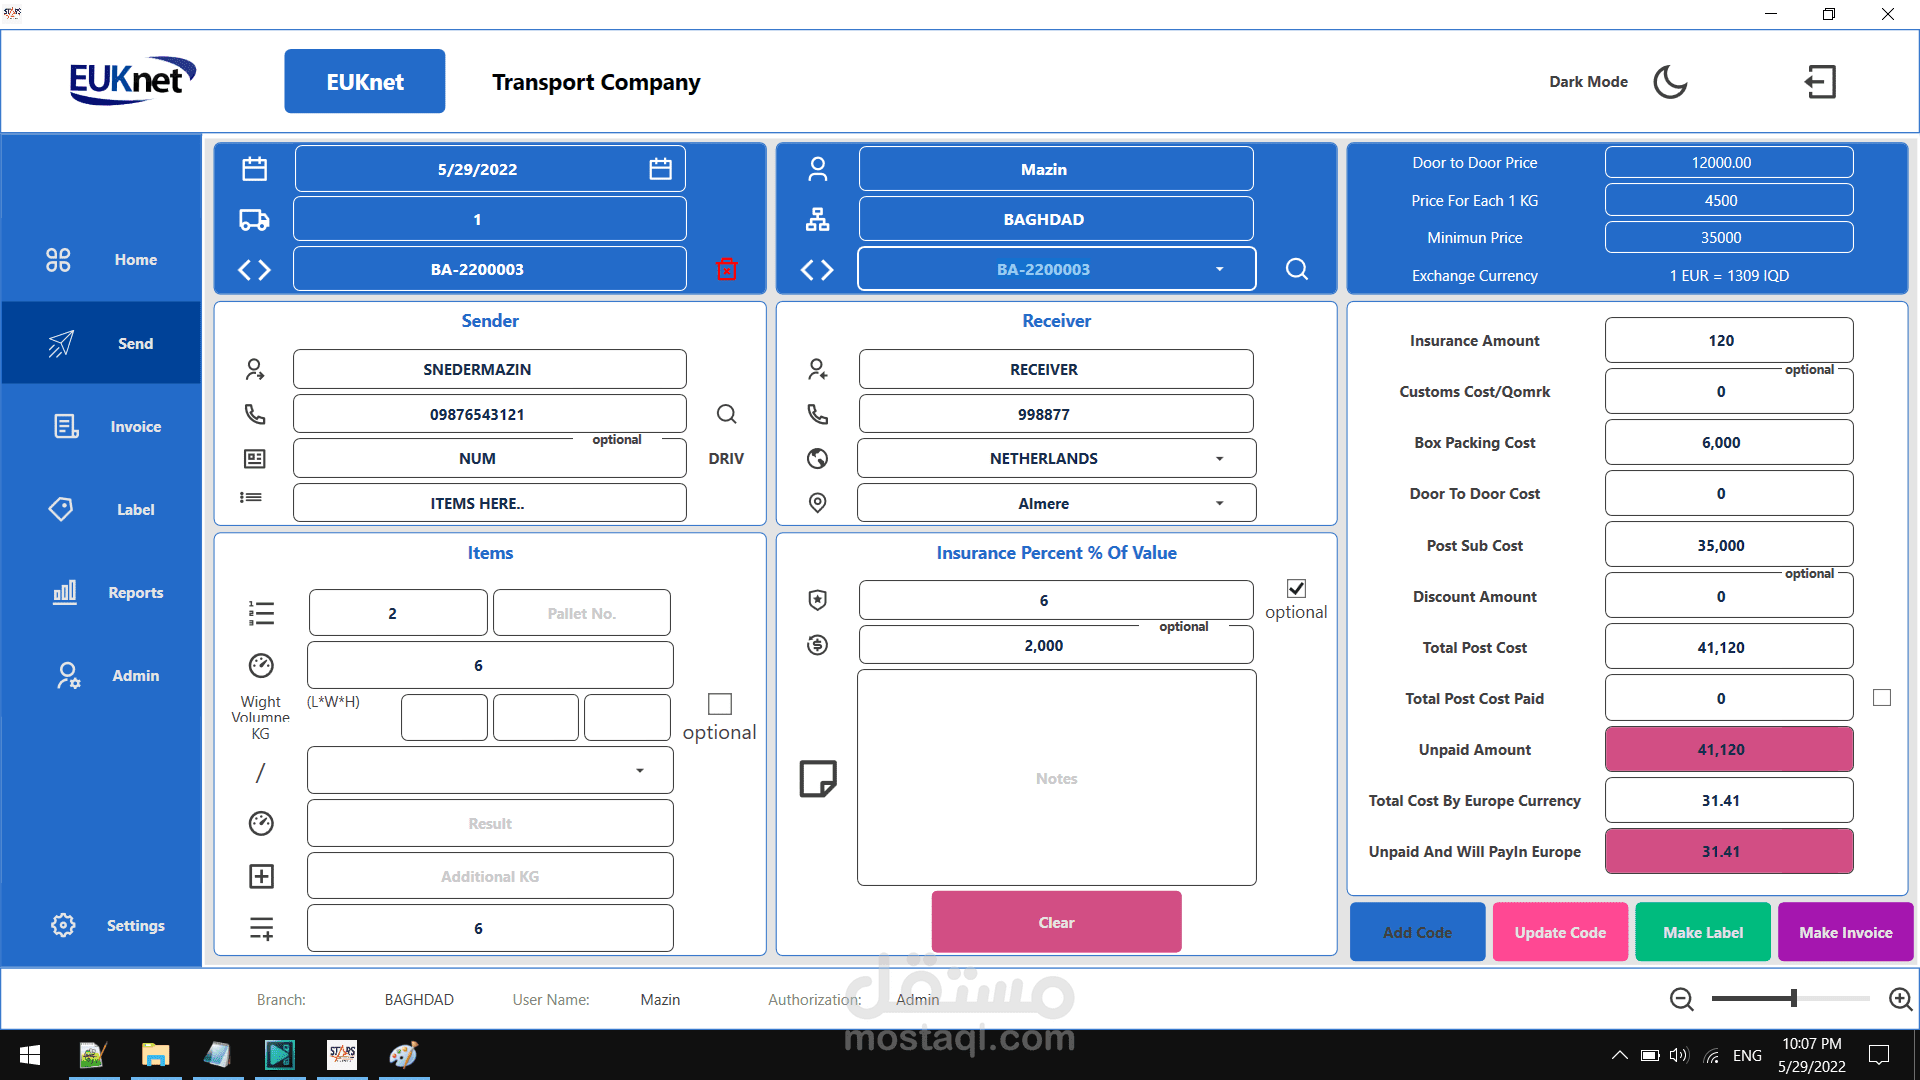Viewport: 1920px width, 1080px height.
Task: Click zoom out magnifier icon
Action: pyautogui.click(x=1682, y=999)
